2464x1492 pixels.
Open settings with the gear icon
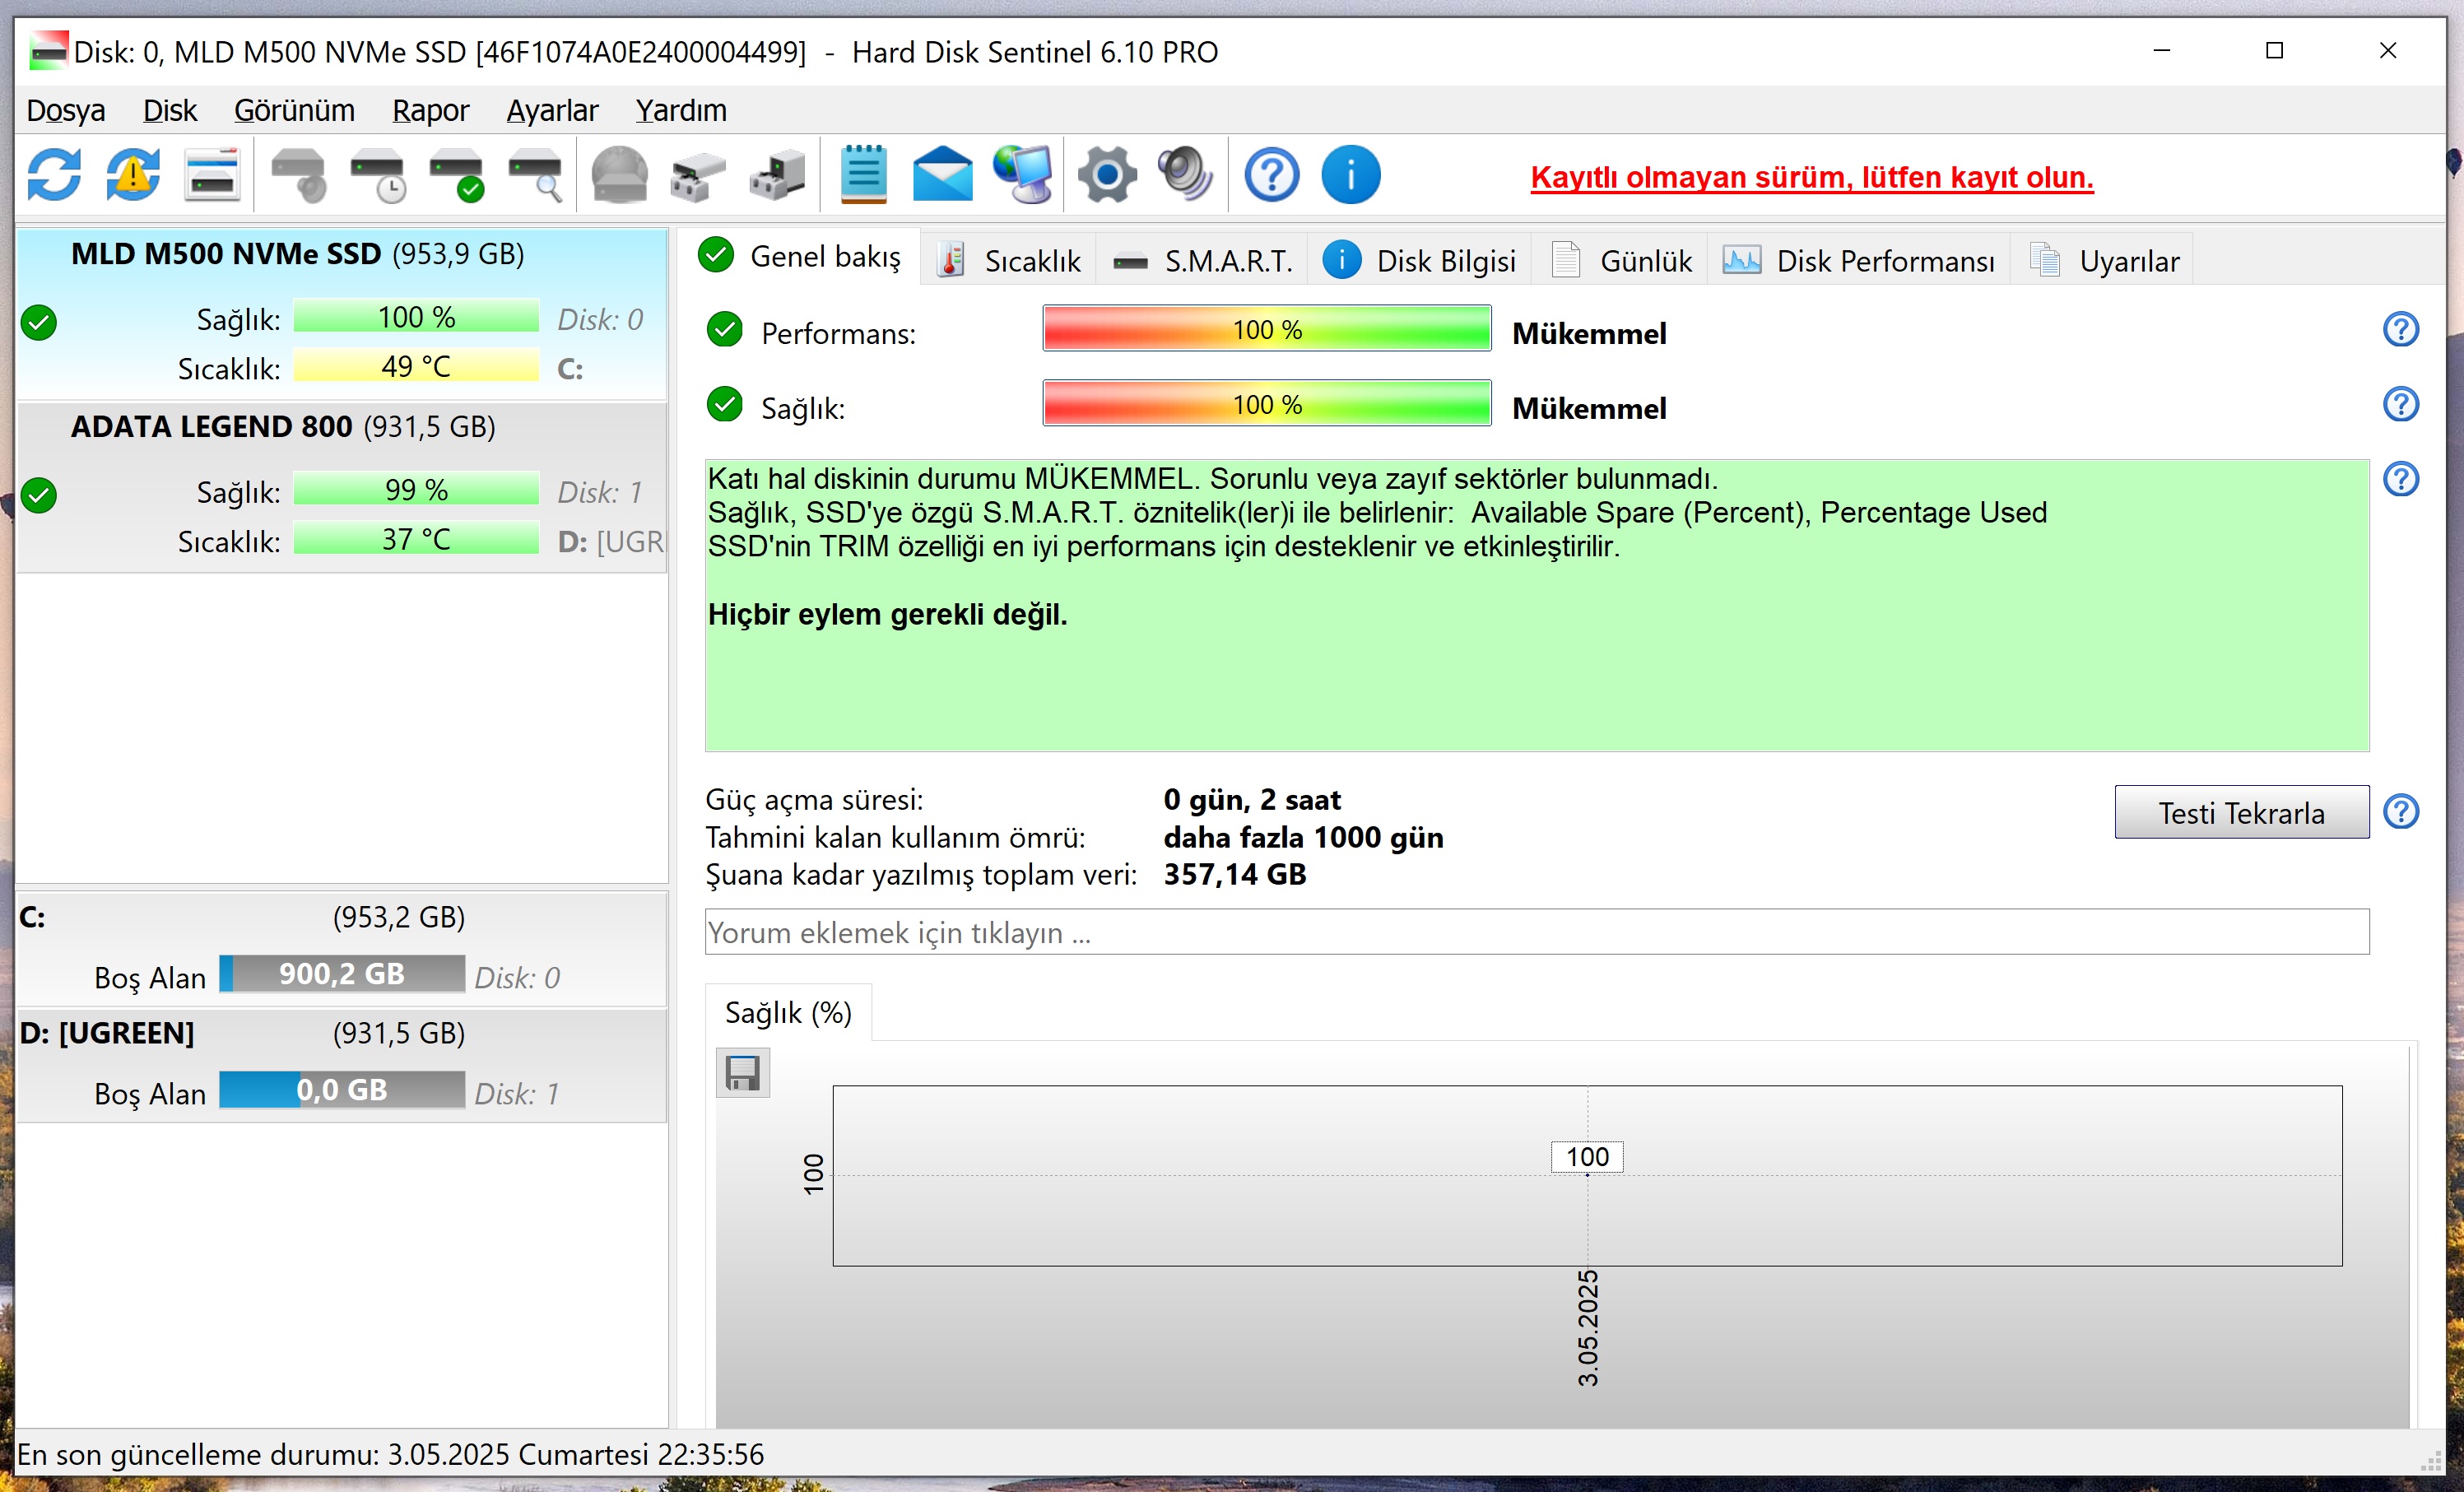point(1106,175)
